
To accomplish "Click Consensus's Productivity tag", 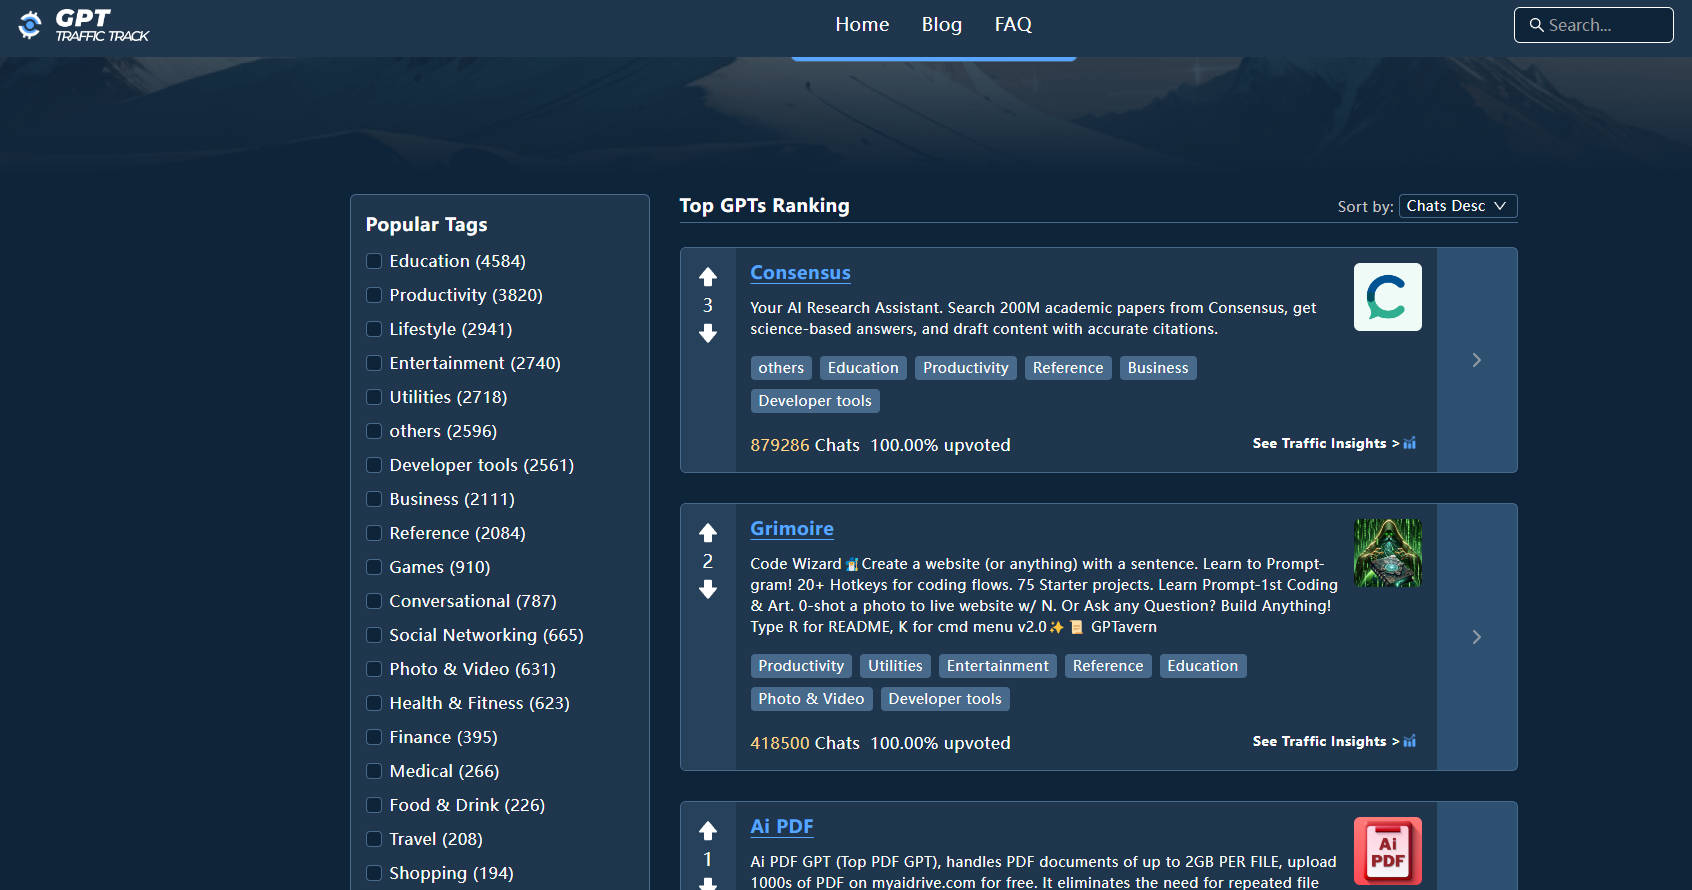I will coord(966,368).
